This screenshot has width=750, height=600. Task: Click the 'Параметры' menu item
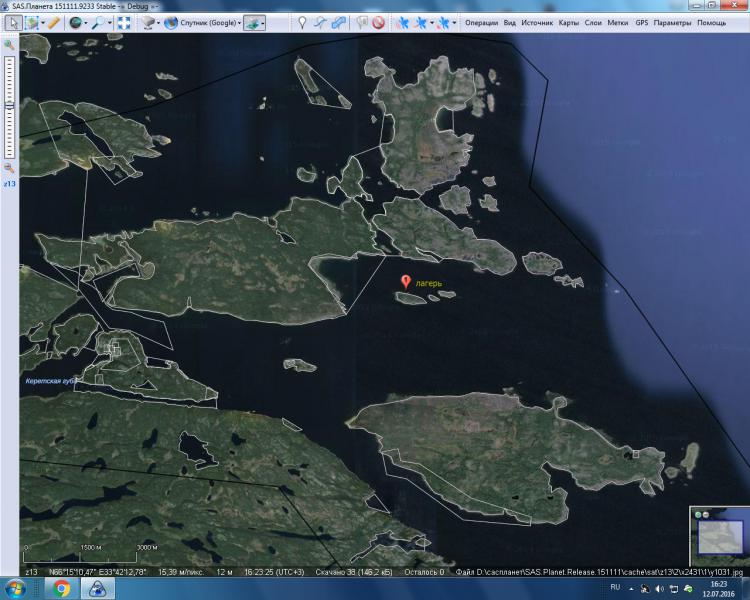[672, 22]
